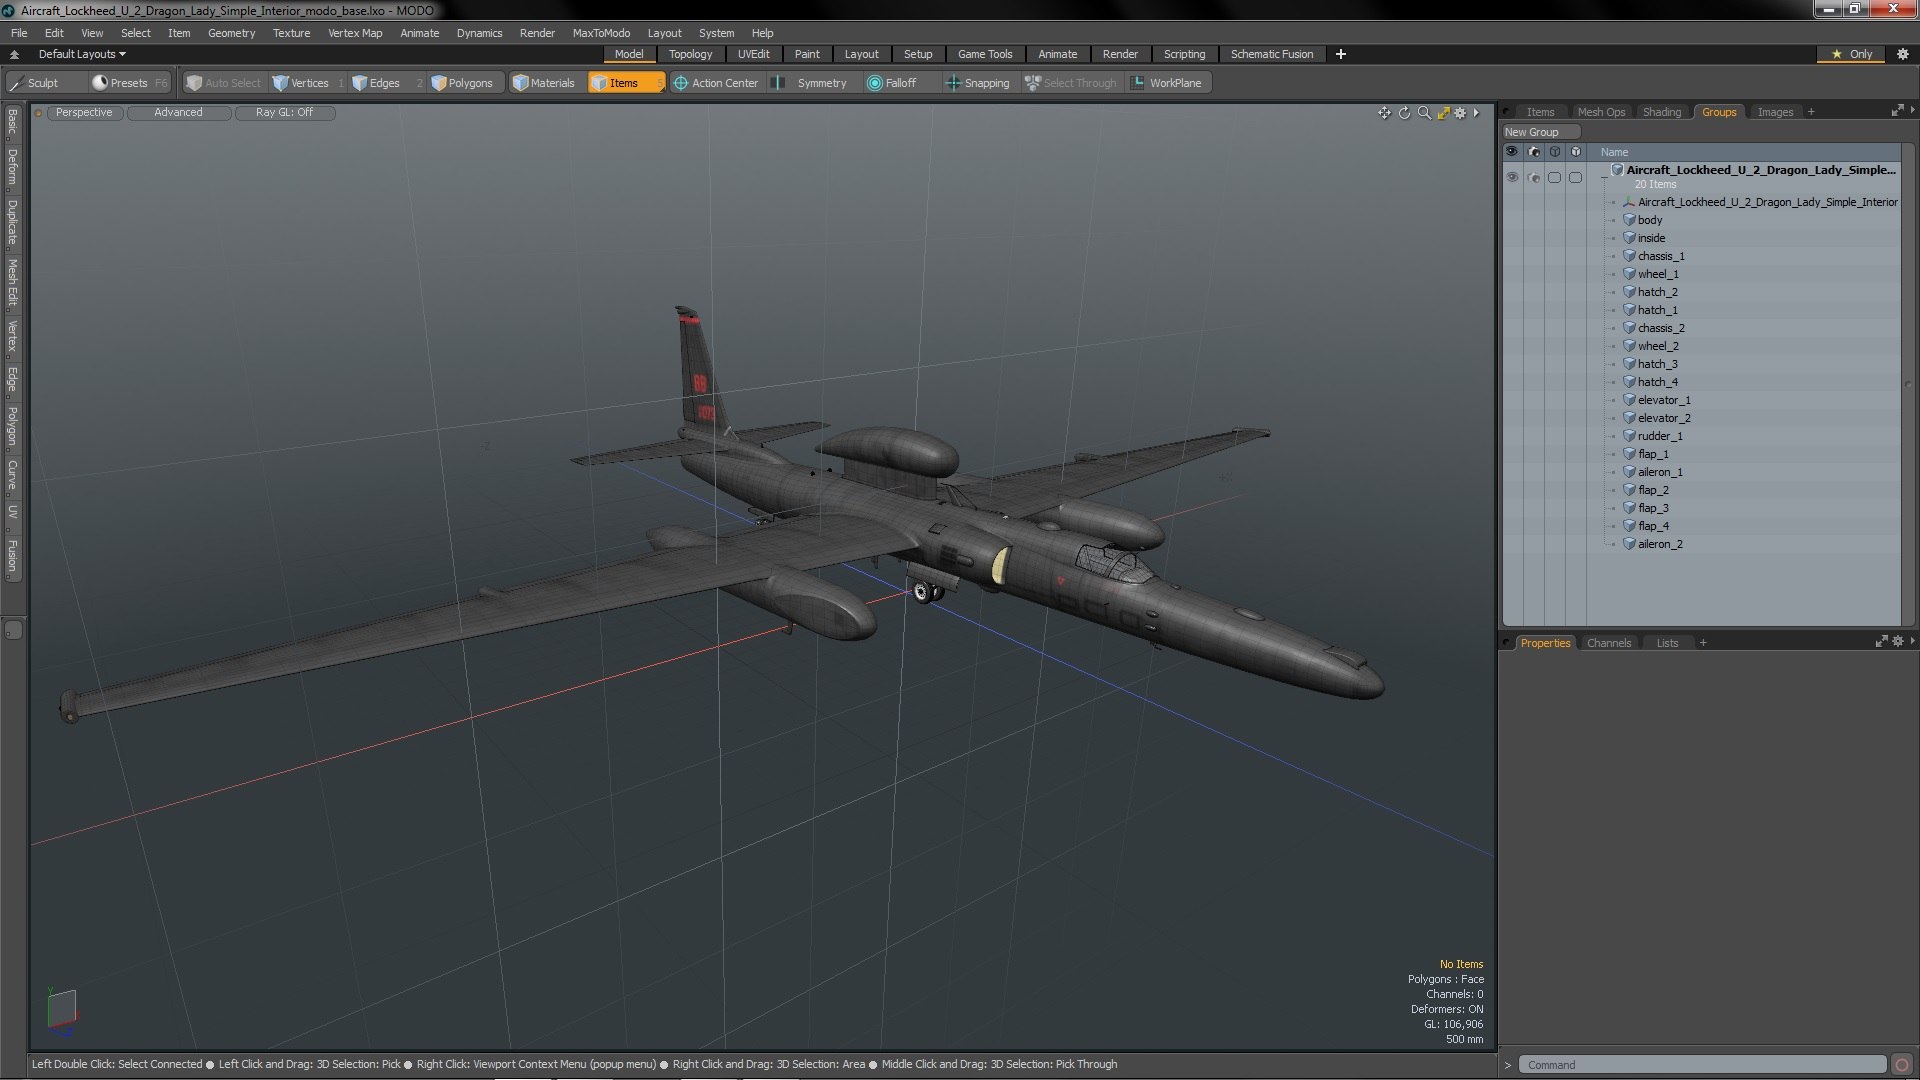Click the Materials selection mode button

coord(544,83)
